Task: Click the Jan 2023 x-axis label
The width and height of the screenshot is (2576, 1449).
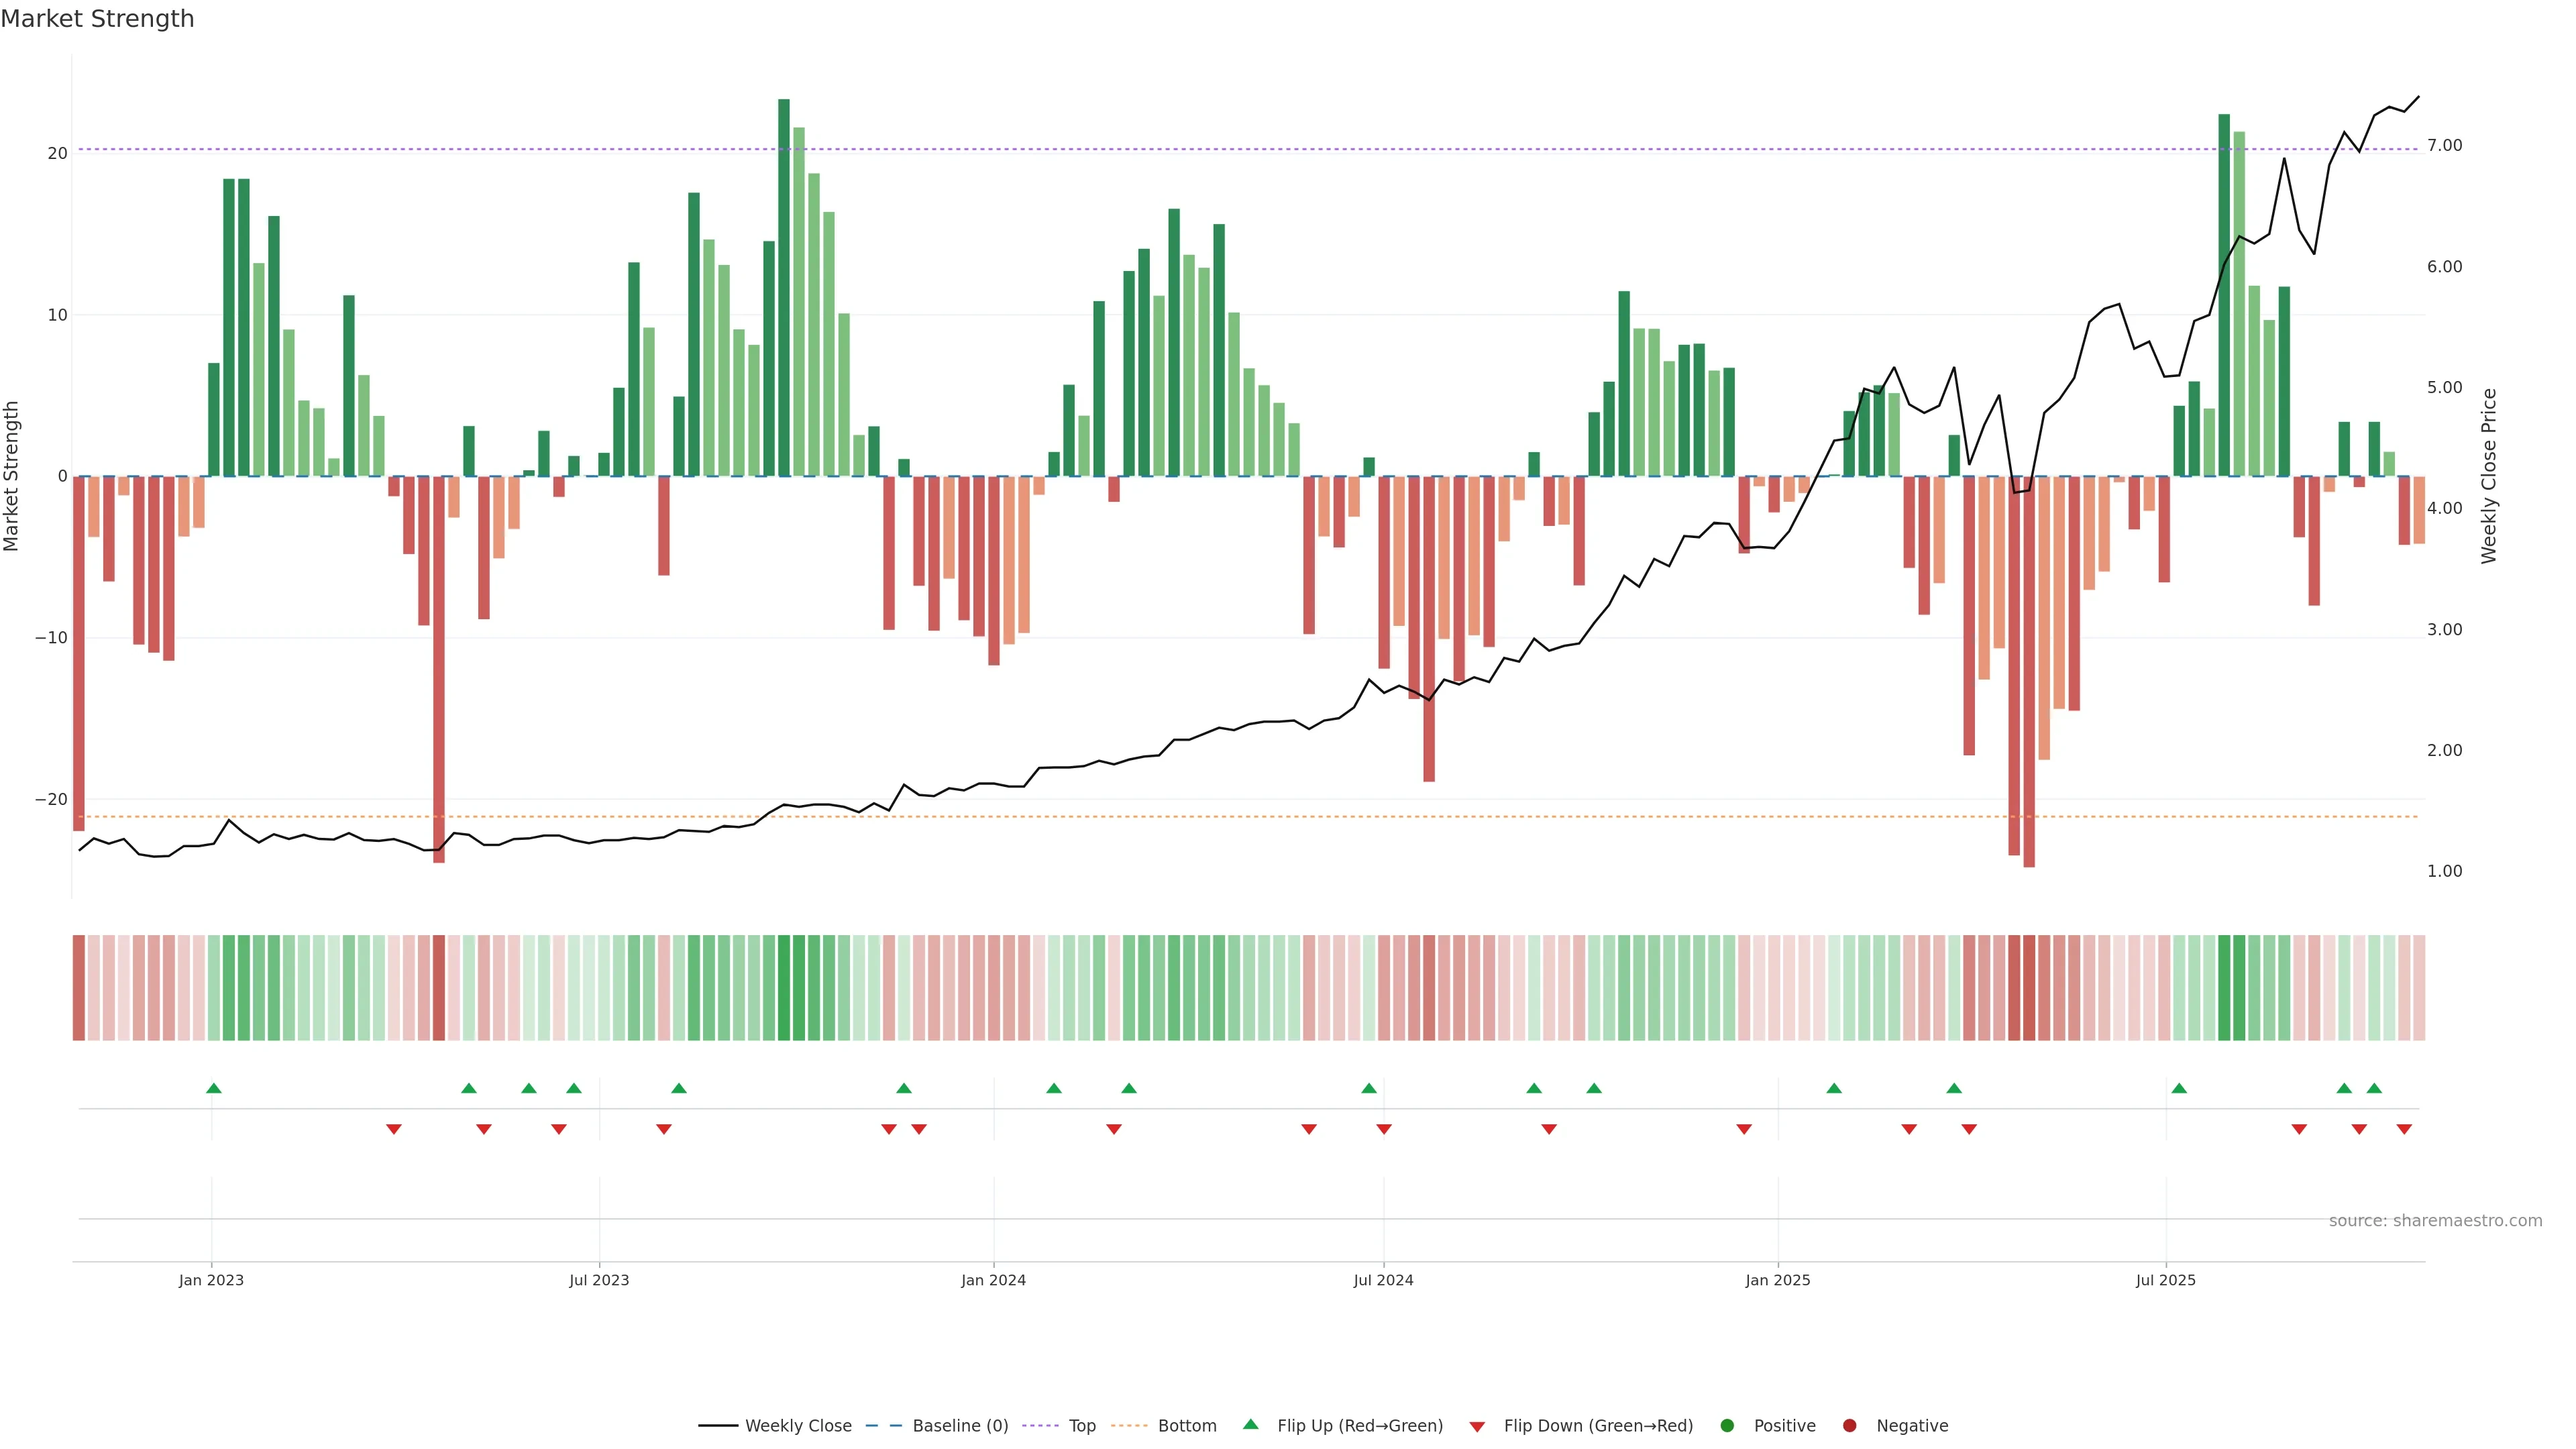Action: tap(211, 1280)
